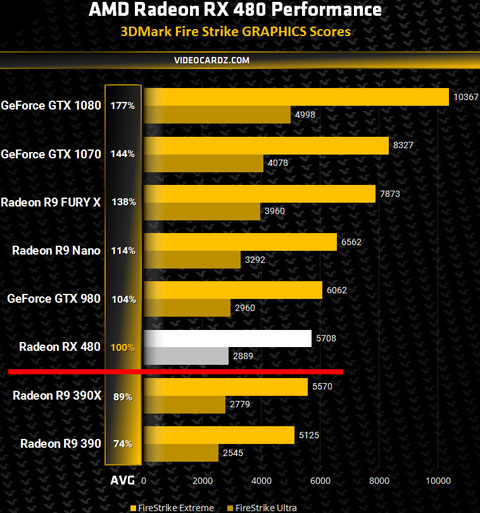Click subtitle 3DMark Fire Strike GRAPHICS Scores
Screen dimensions: 480x513
(x=235, y=32)
